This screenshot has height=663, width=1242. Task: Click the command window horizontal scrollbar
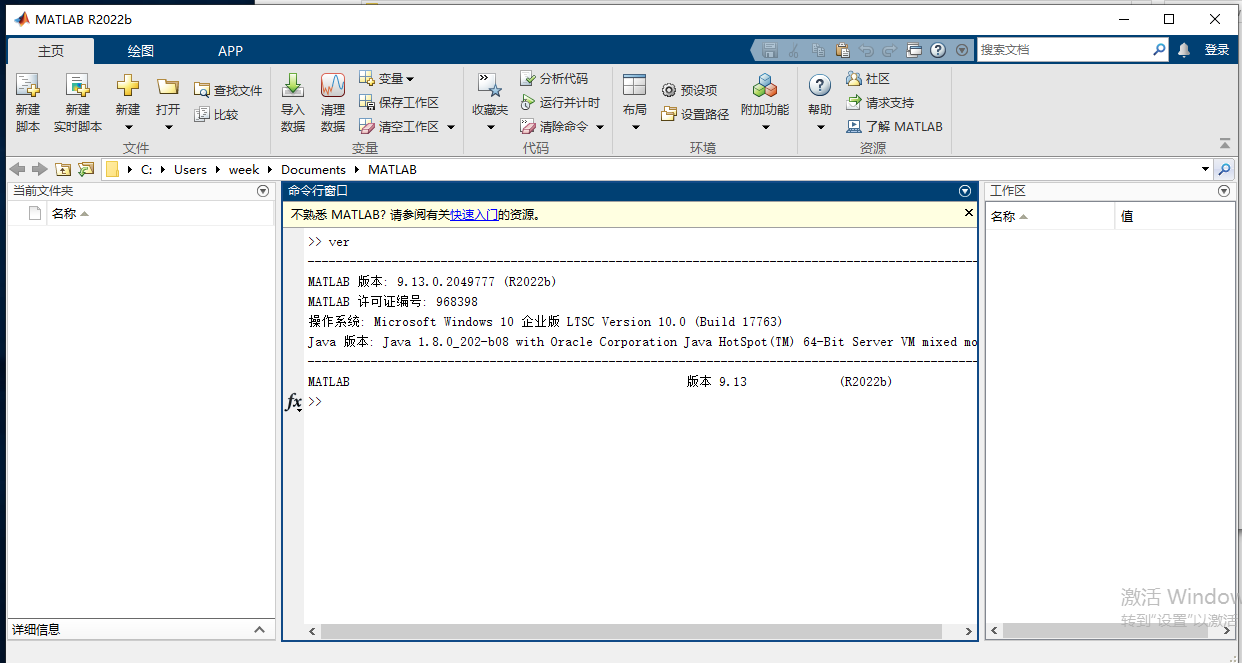click(631, 631)
